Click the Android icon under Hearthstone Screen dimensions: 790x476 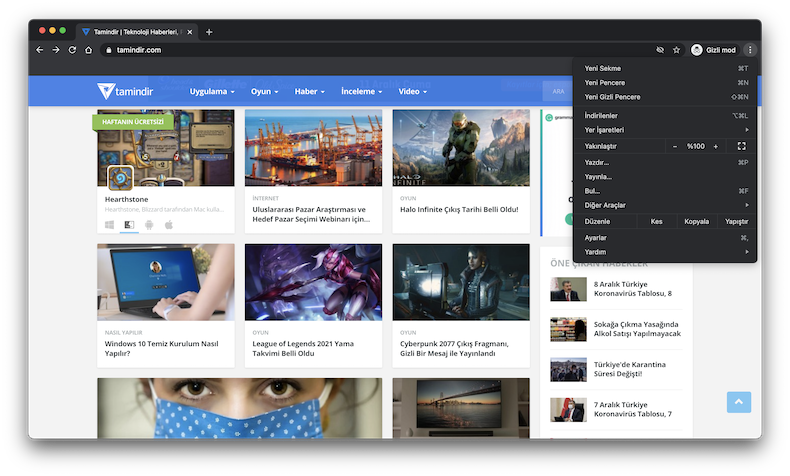(x=149, y=225)
